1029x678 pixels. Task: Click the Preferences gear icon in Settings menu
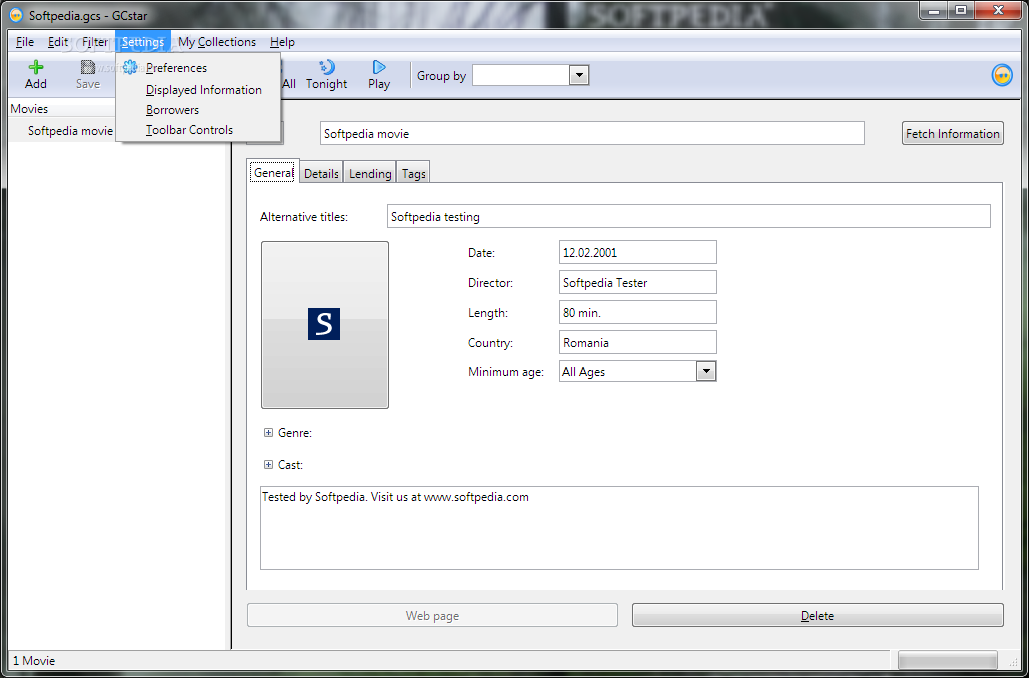(131, 67)
